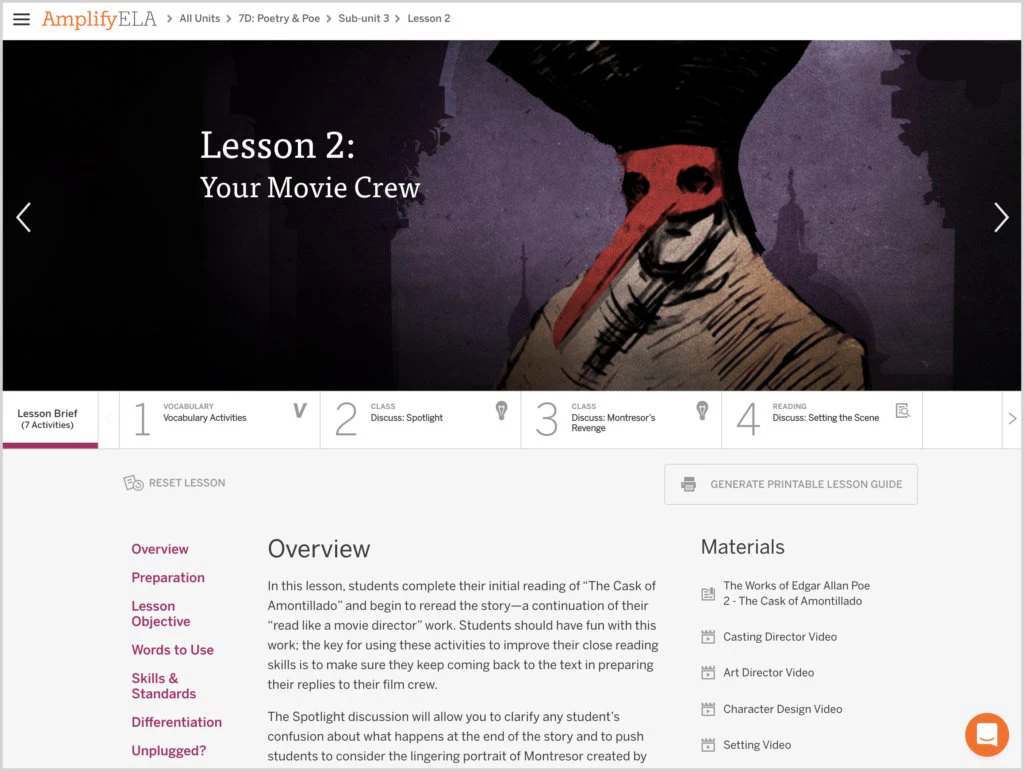Click the orange chat bubble icon
This screenshot has width=1024, height=771.
(987, 734)
